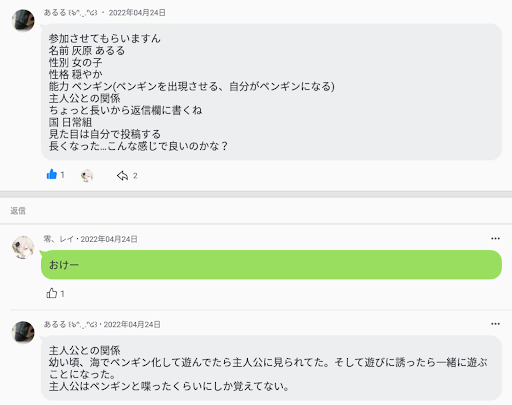Click あるる's avatar on the top post
The height and width of the screenshot is (405, 512).
point(23,20)
